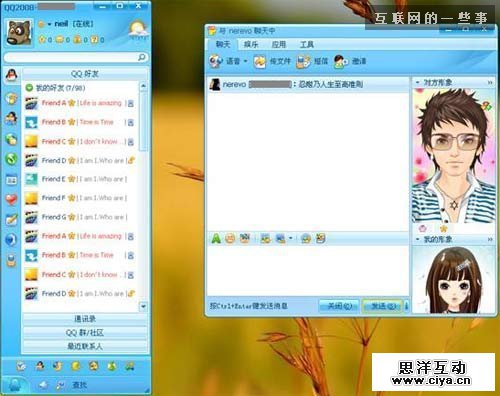The image size is (500, 396).
Task: Click the 关闭(C) close button
Action: point(339,306)
